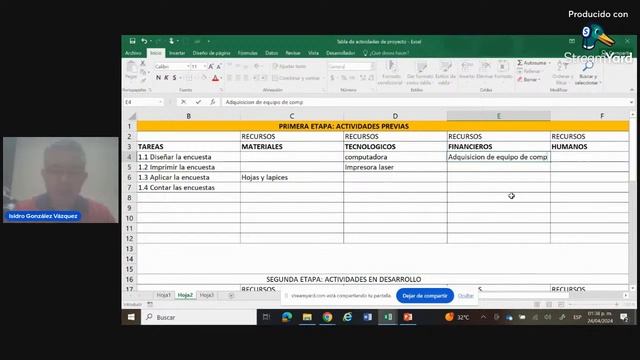
Task: Click the Eliminar cells icon
Action: [x=484, y=70]
